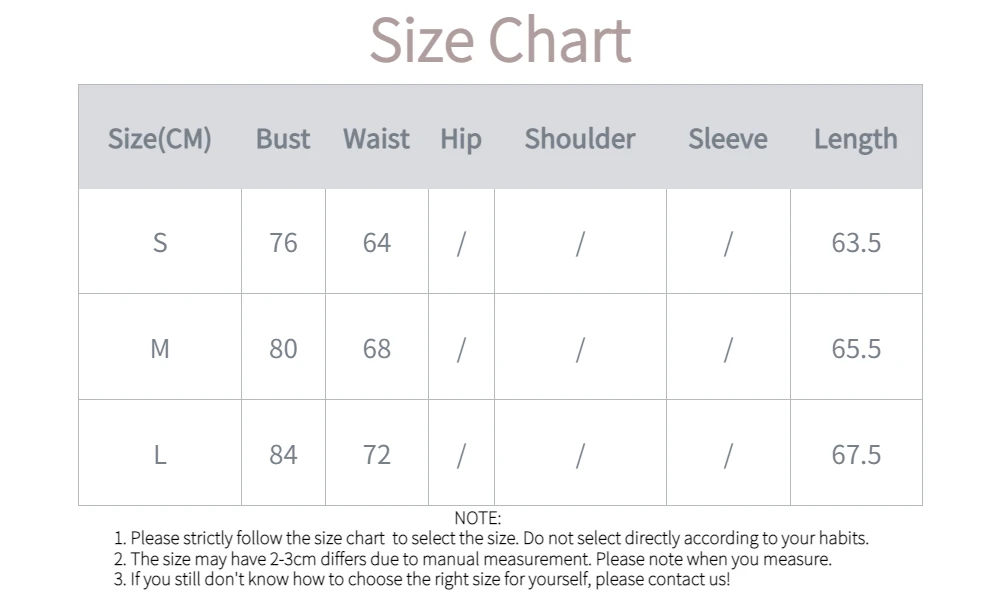Select the Size(CM) column header
Screen dimensions: 1000x600
coord(160,138)
